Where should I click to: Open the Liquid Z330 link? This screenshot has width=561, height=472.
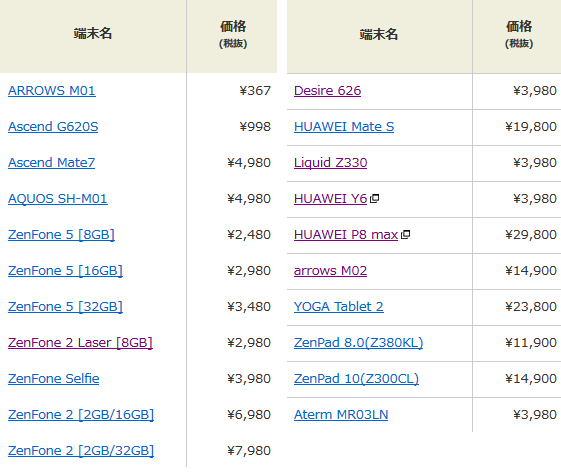[330, 162]
